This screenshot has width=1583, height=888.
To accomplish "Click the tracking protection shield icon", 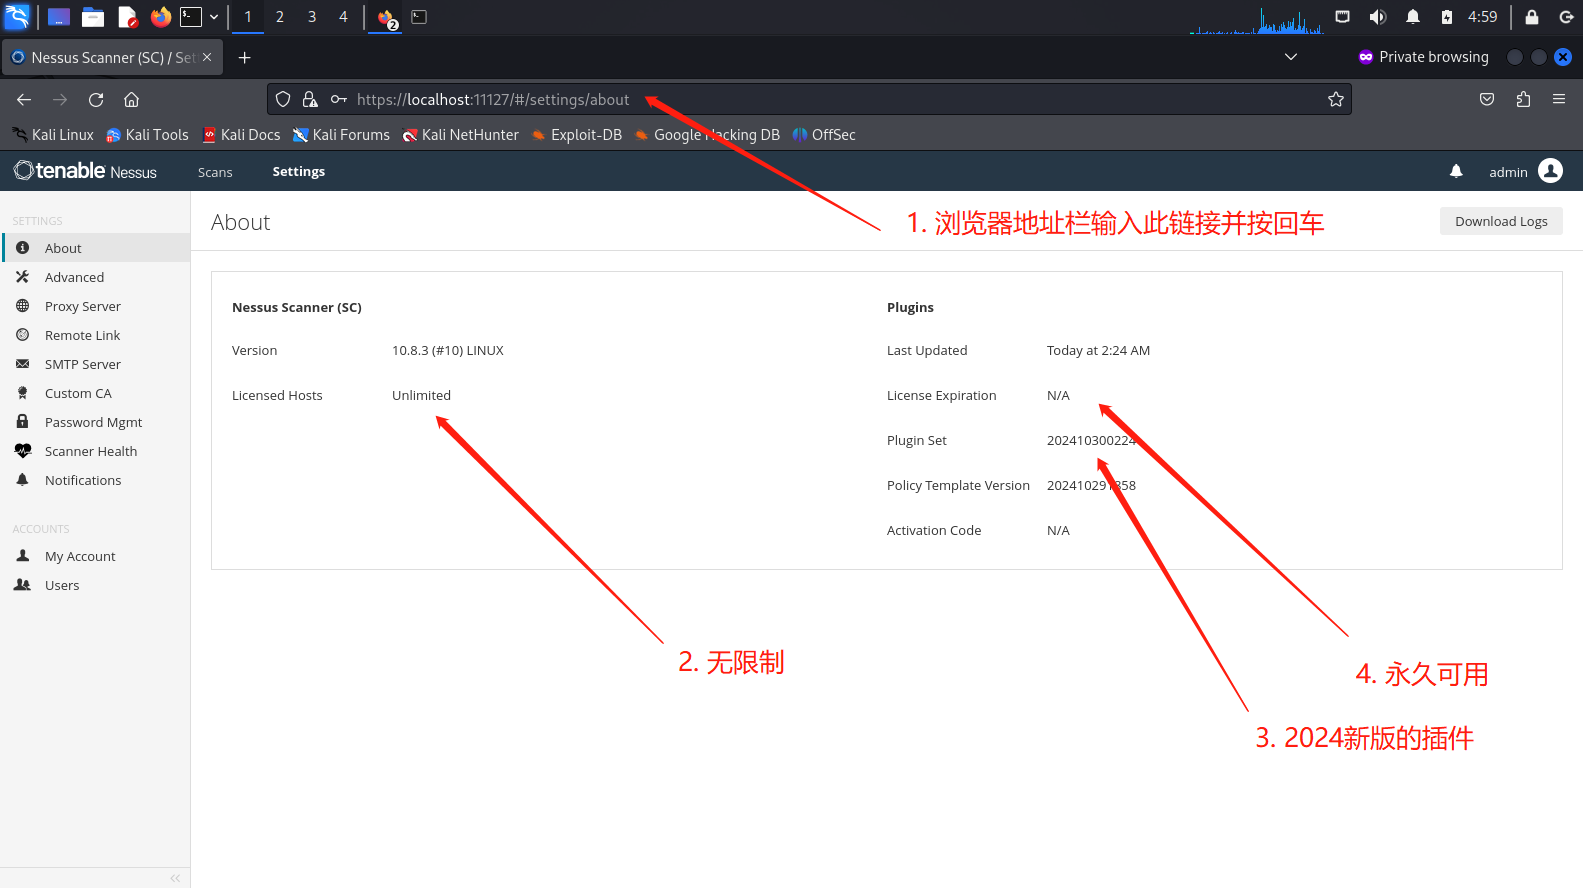I will coord(283,99).
